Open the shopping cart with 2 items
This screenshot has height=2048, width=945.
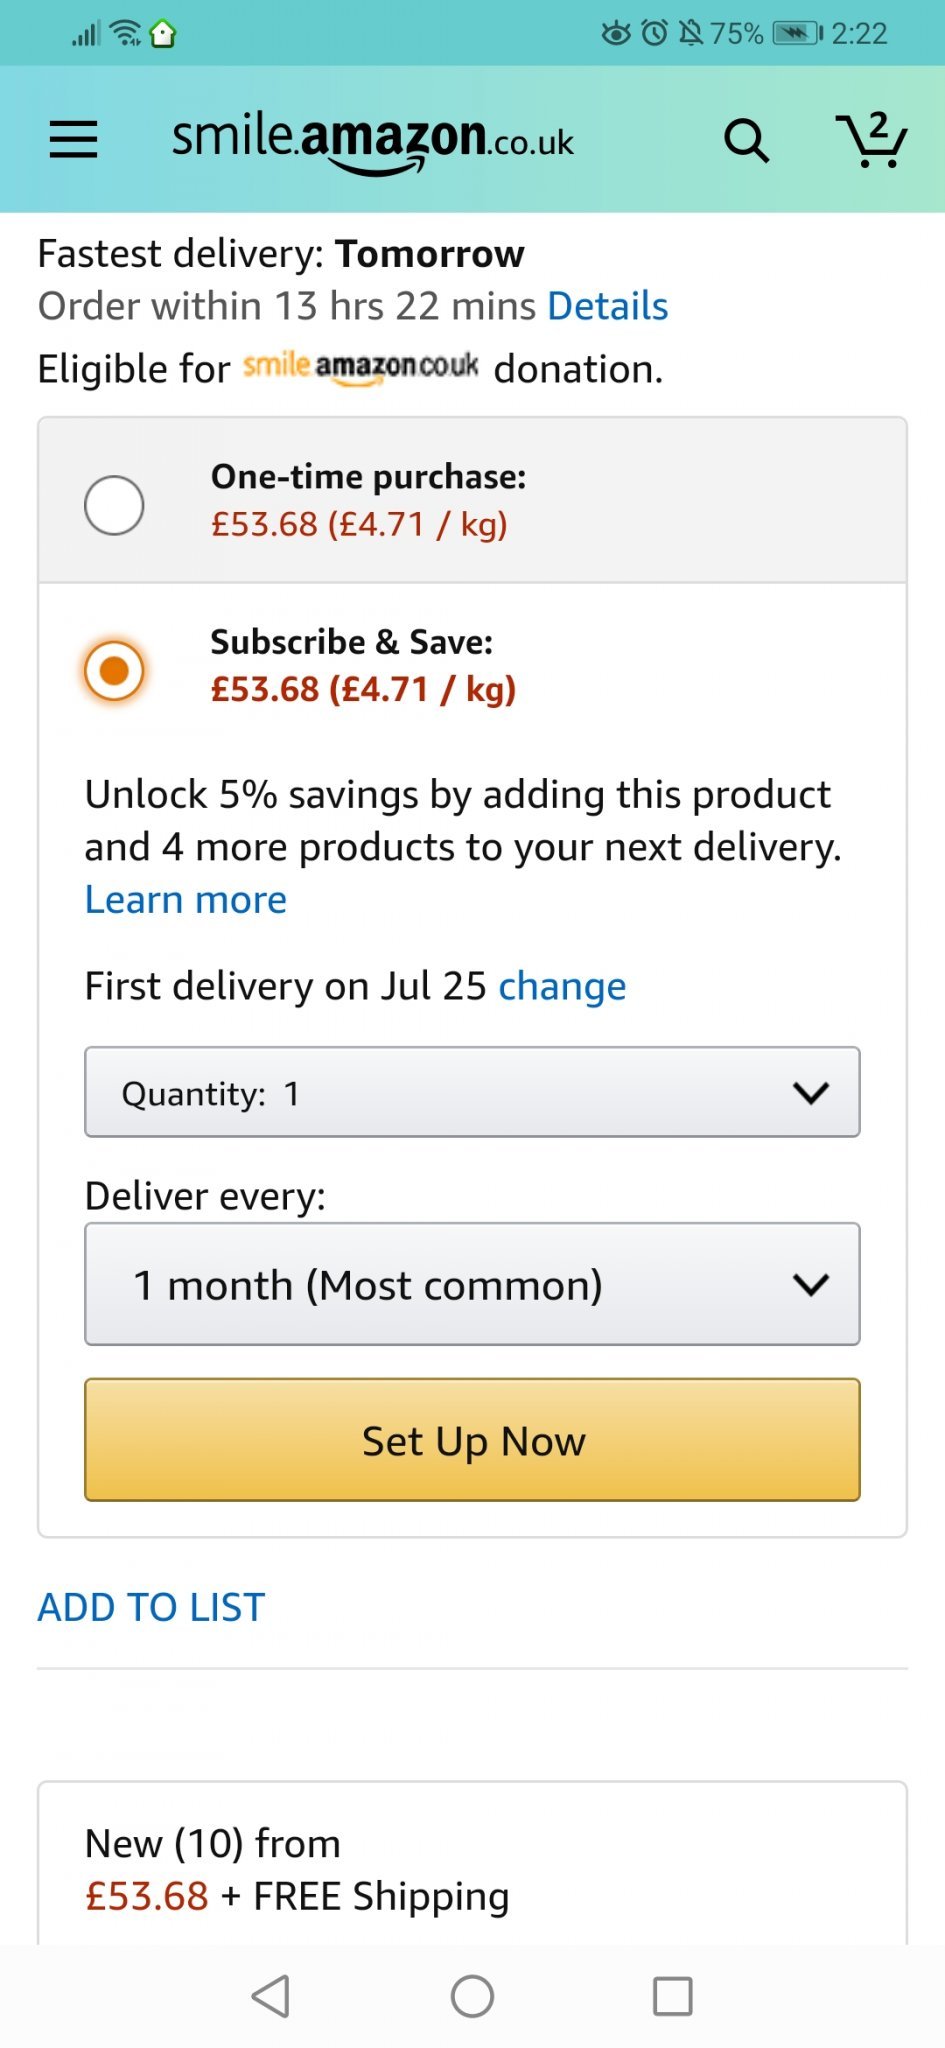tap(871, 140)
